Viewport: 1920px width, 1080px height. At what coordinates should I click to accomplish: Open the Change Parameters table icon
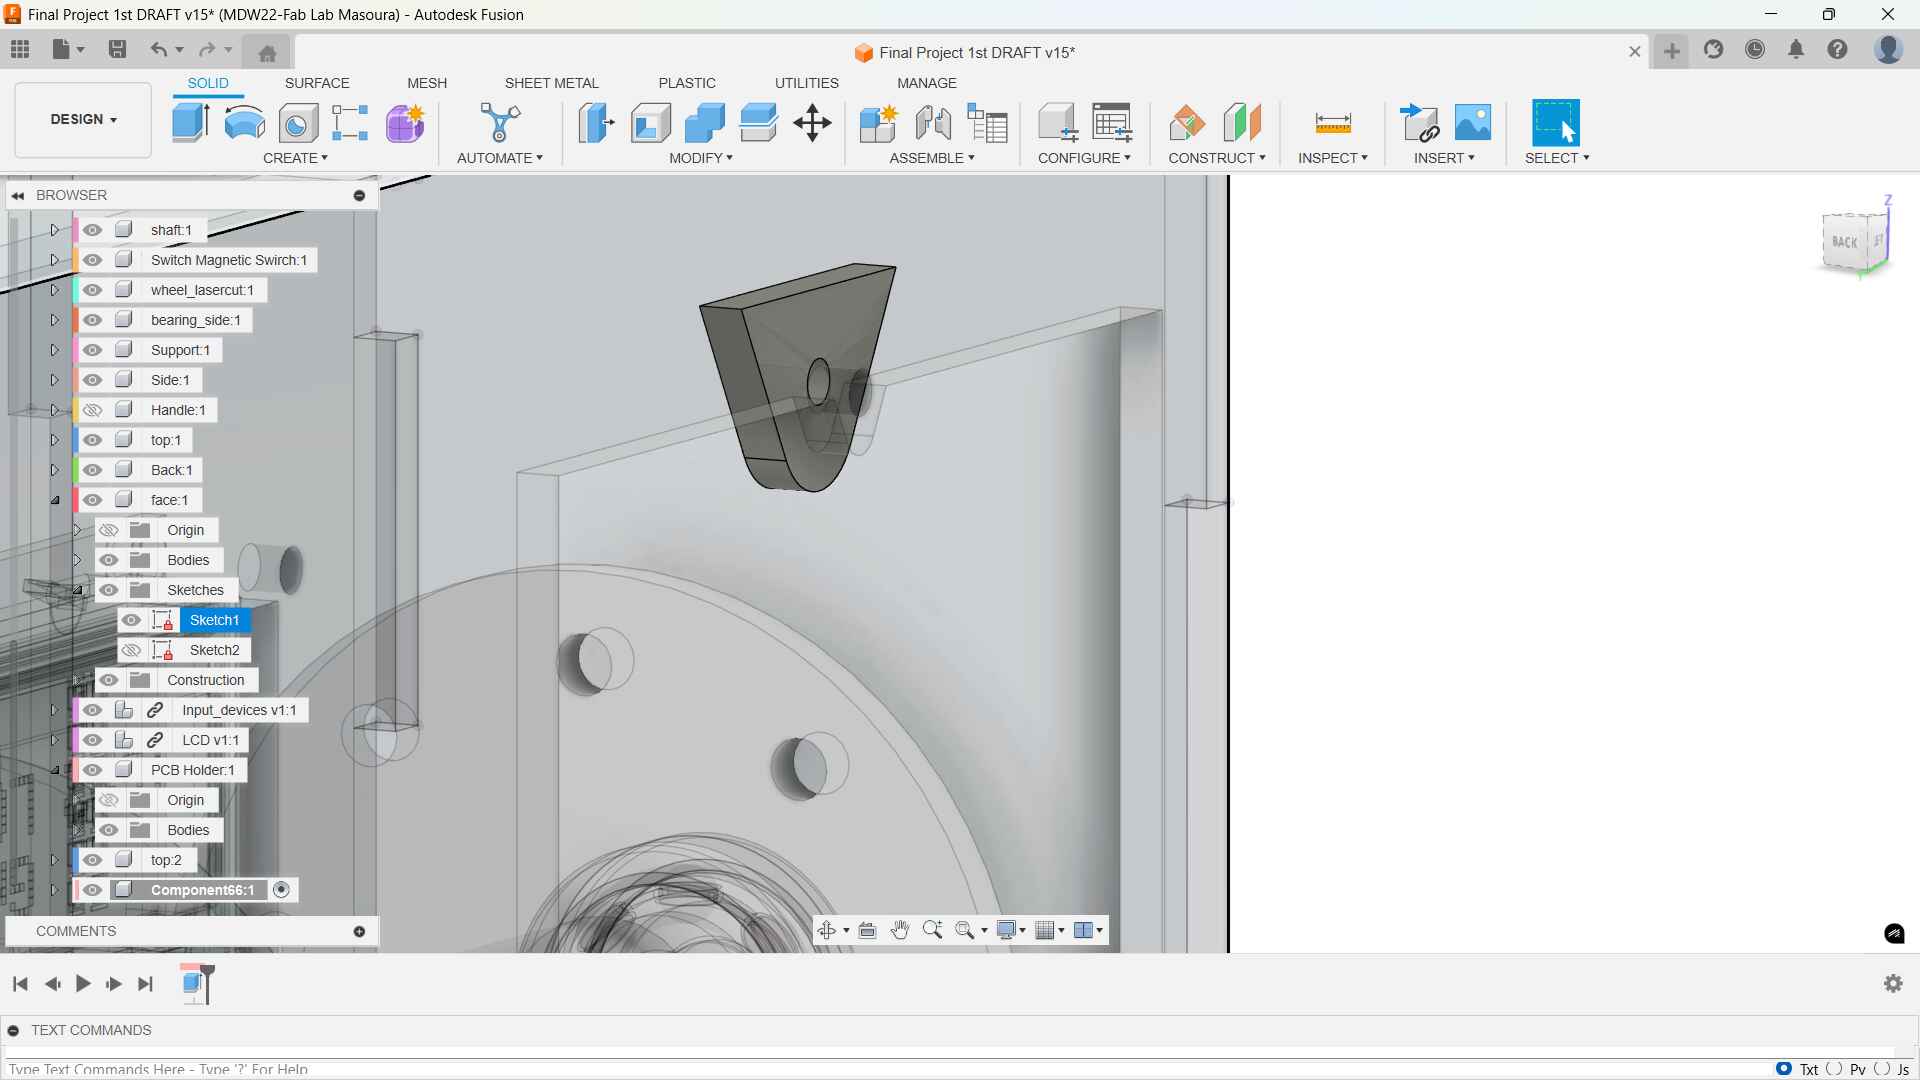(x=1112, y=123)
